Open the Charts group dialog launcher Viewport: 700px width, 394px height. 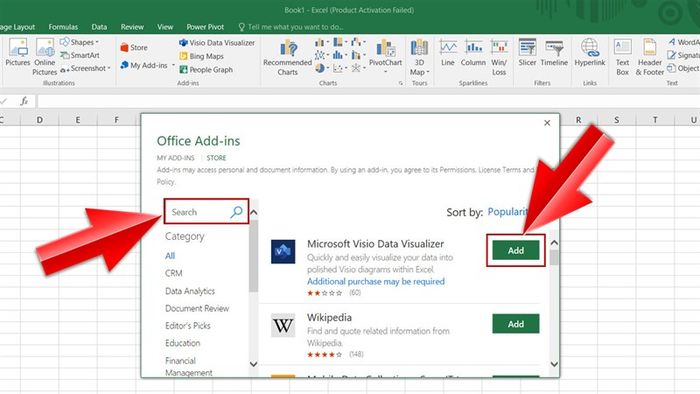[400, 83]
